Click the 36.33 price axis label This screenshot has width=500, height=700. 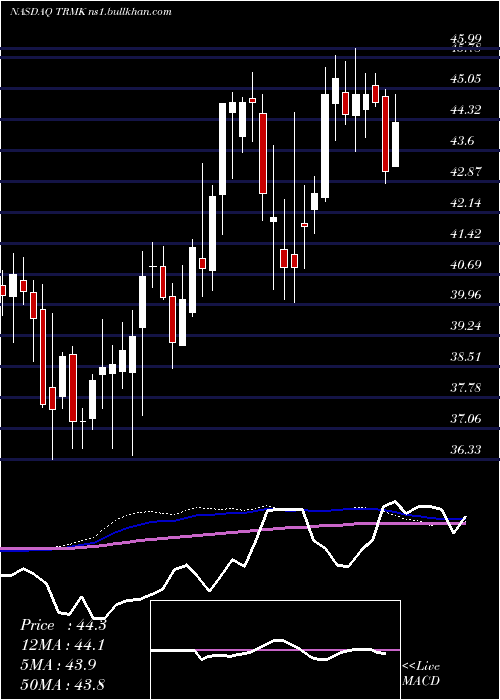pos(466,450)
